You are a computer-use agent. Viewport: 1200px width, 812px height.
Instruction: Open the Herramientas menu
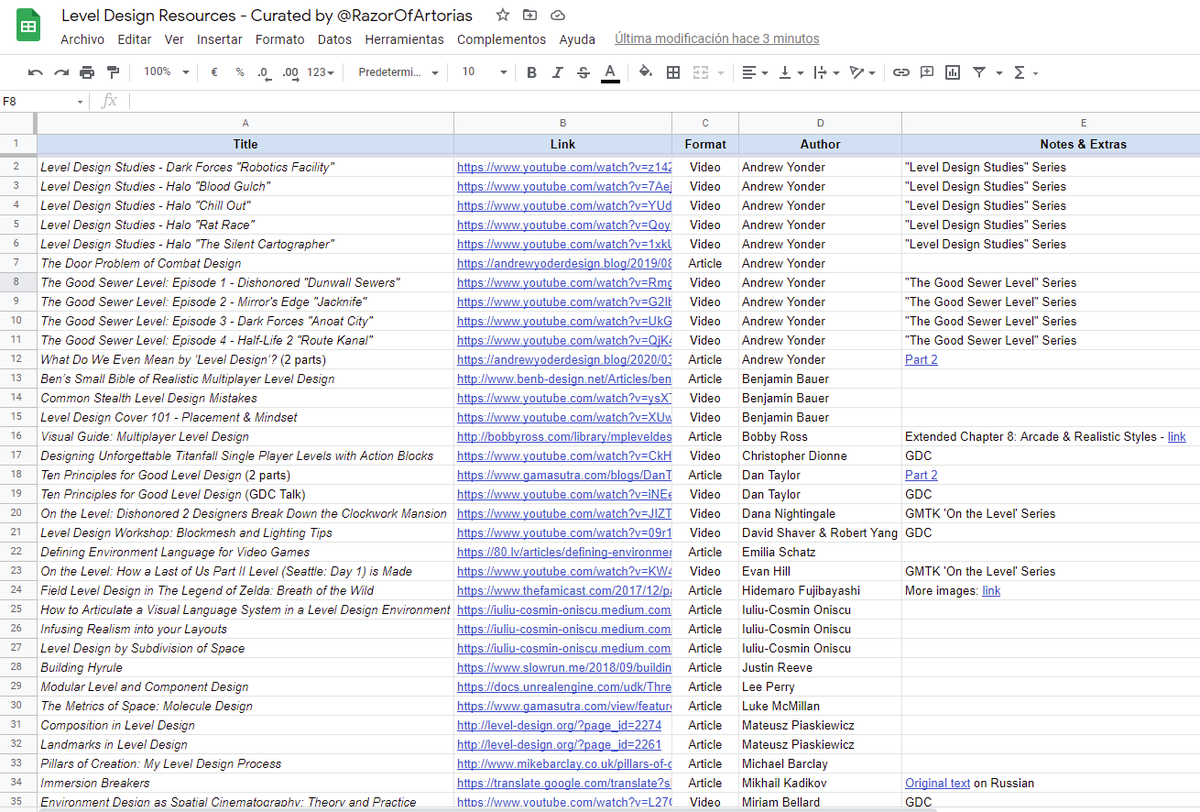[x=404, y=39]
